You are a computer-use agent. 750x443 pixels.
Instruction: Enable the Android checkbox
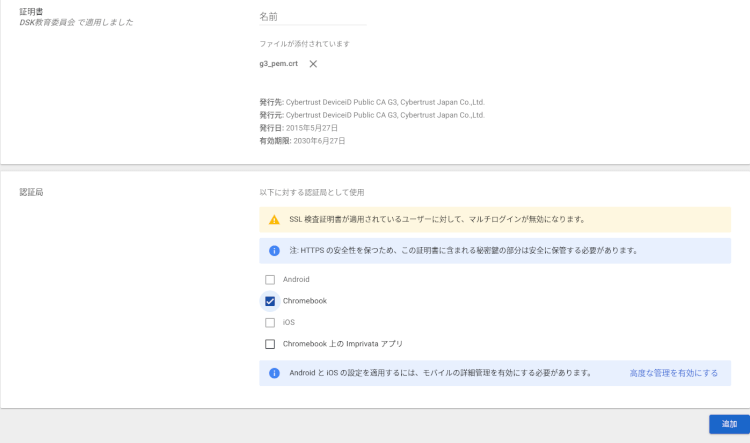[x=270, y=279]
